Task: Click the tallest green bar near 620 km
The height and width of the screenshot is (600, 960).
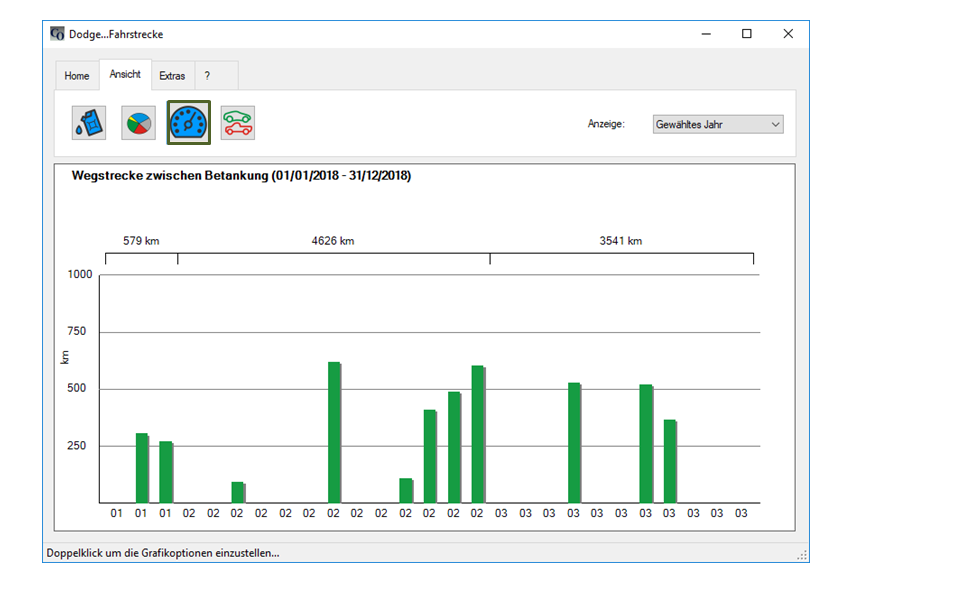Action: 334,432
